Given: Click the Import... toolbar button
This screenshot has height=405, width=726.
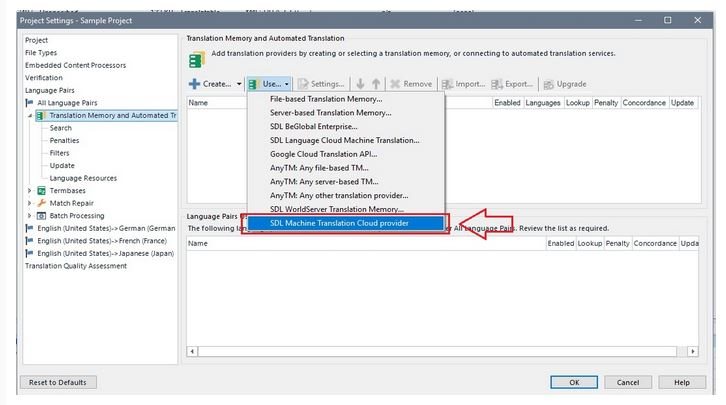Looking at the screenshot, I should (x=463, y=84).
